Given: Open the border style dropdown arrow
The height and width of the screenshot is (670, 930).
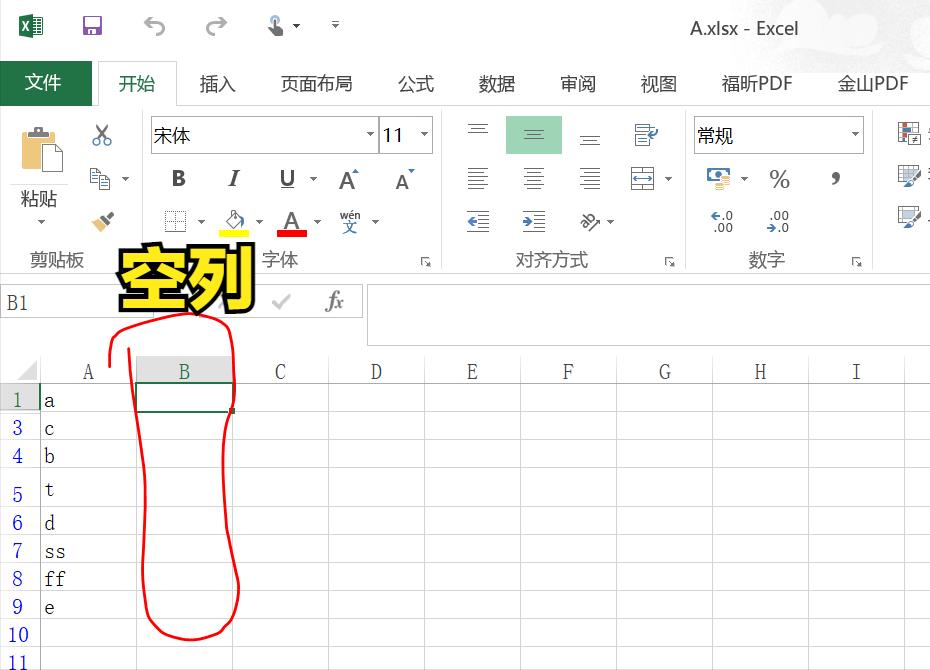Looking at the screenshot, I should click(x=202, y=222).
